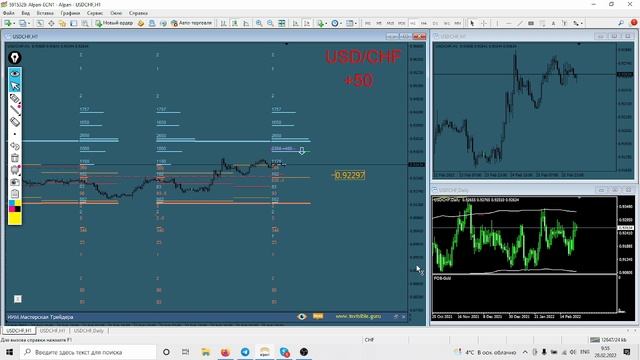This screenshot has width=640, height=360.
Task: Open the Market Watch panel icon
Action: (x=40, y=23)
